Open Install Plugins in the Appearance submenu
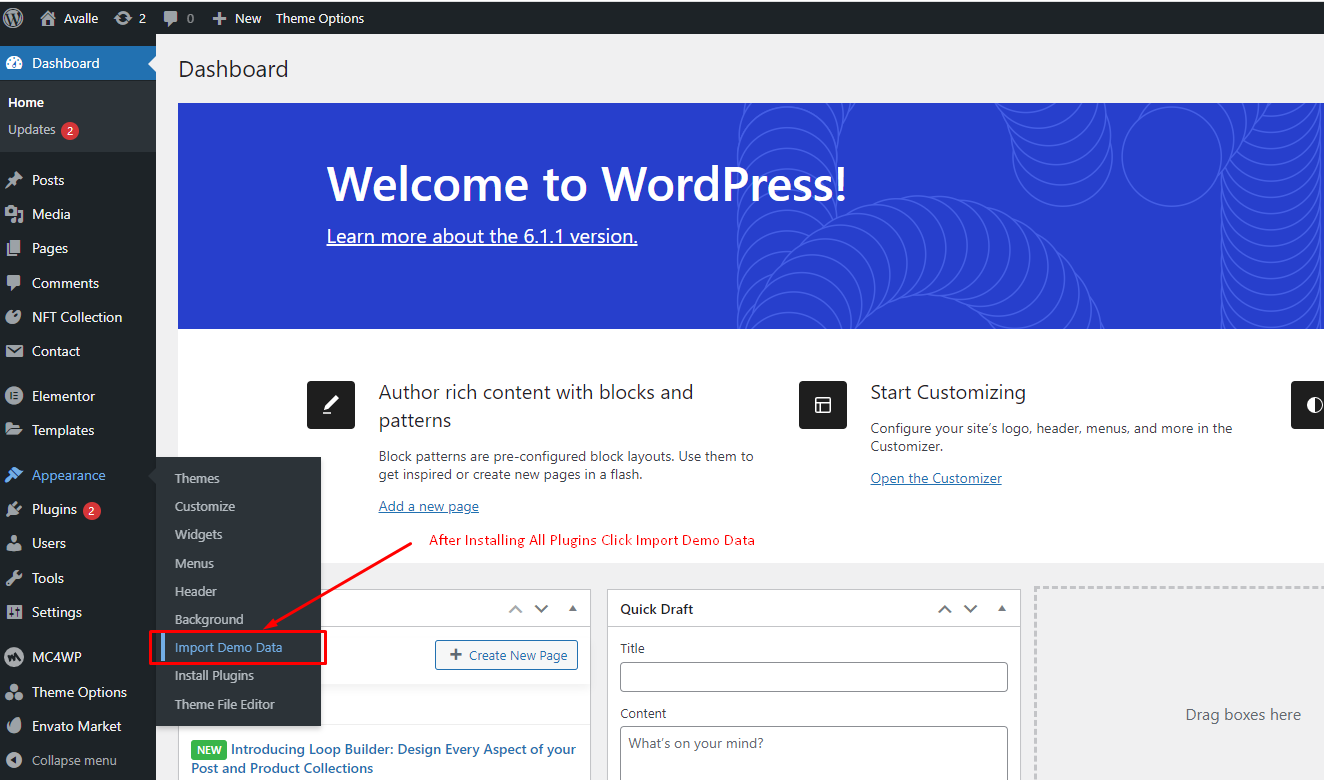1324x780 pixels. 214,675
